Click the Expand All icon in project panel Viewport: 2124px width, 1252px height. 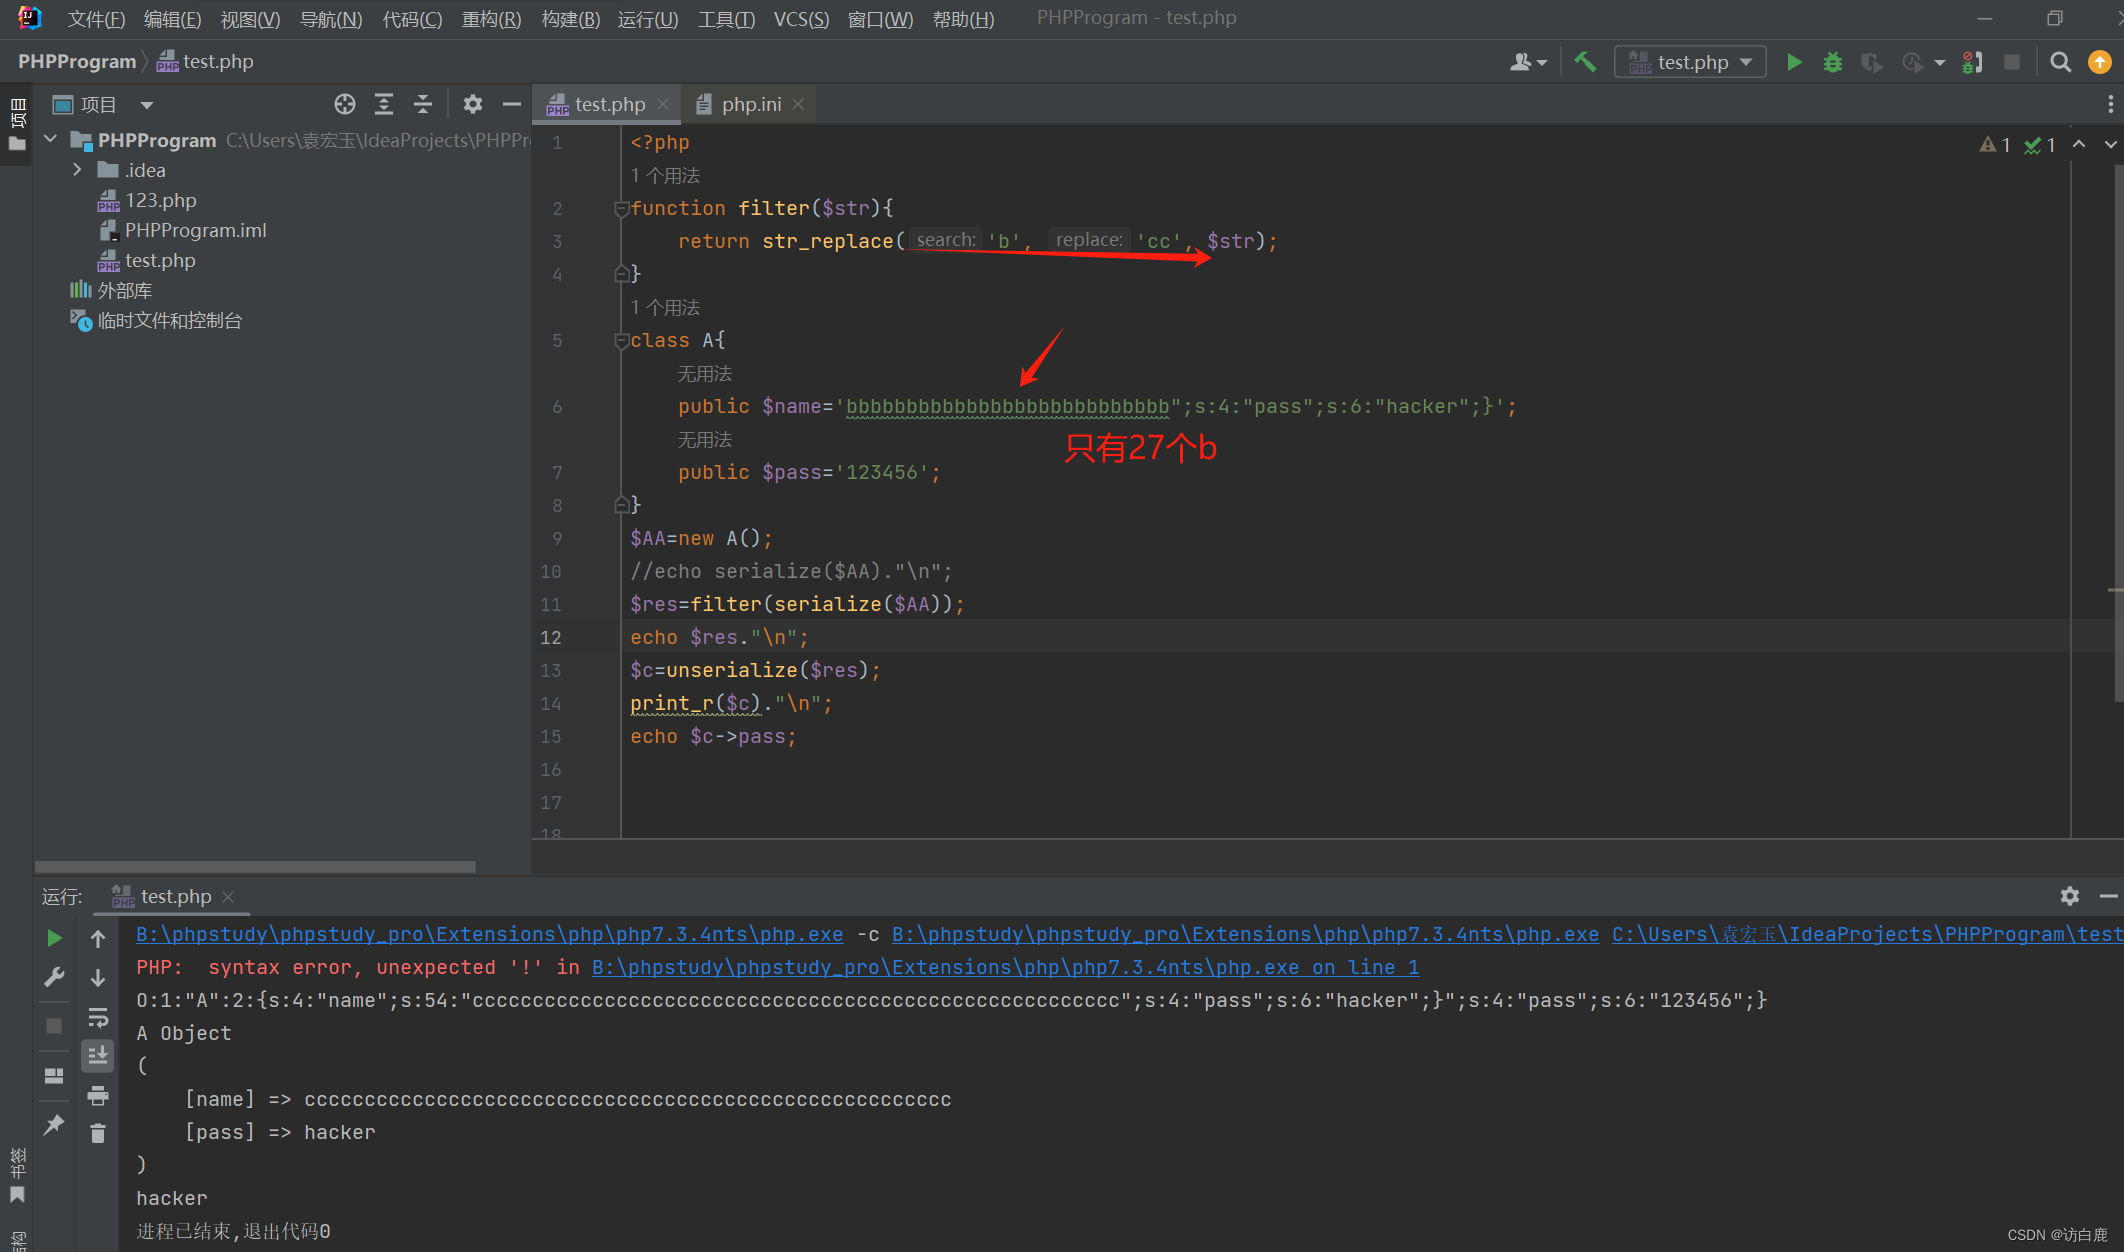pos(384,104)
